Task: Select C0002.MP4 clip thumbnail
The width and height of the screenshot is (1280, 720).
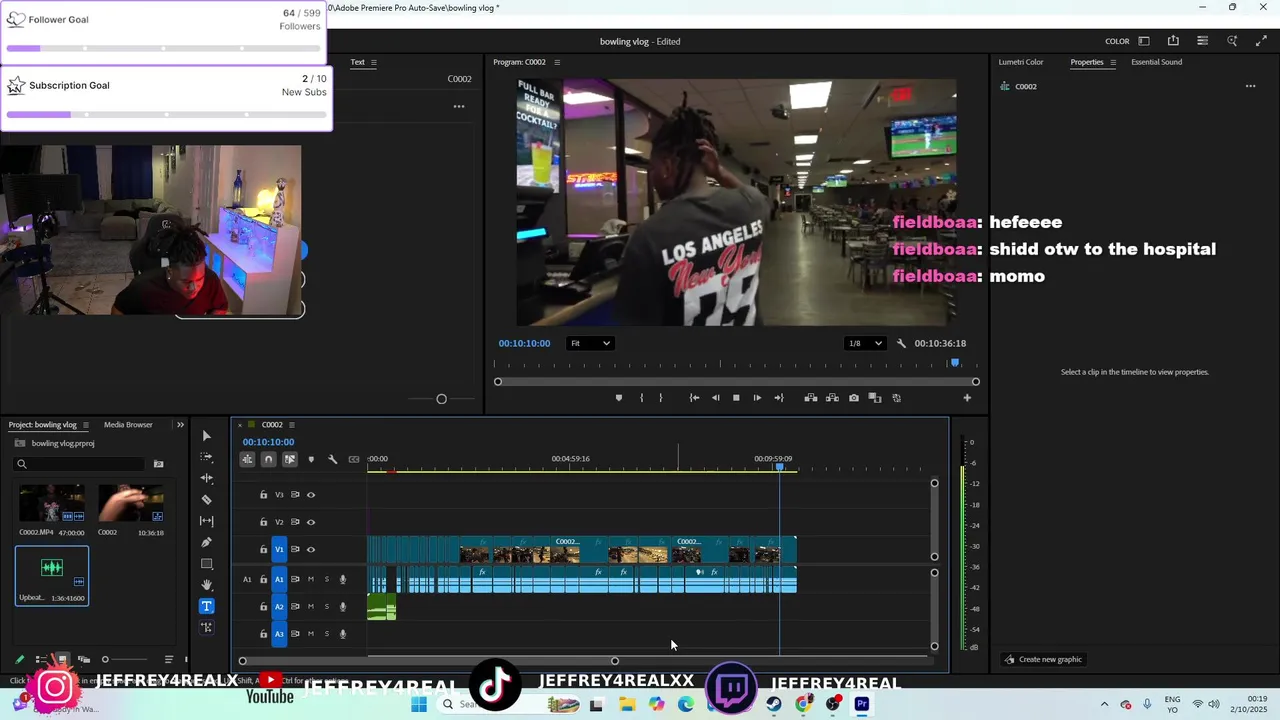Action: click(x=52, y=504)
